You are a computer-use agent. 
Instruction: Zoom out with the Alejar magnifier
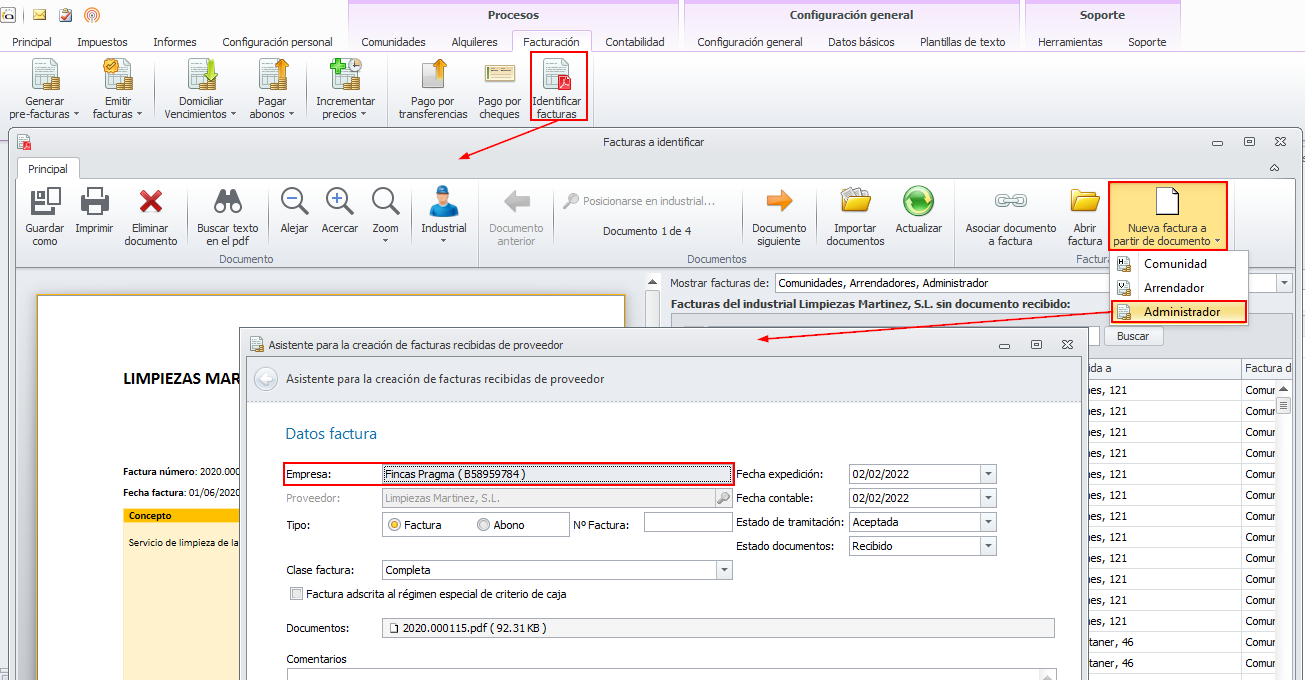(x=294, y=203)
